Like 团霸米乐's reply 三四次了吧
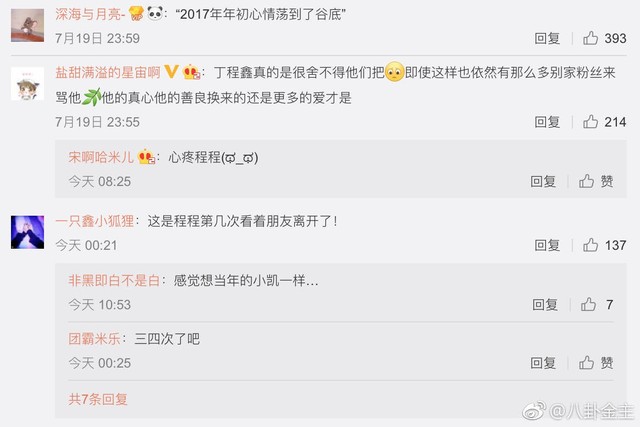Image resolution: width=640 pixels, height=427 pixels. click(x=587, y=363)
